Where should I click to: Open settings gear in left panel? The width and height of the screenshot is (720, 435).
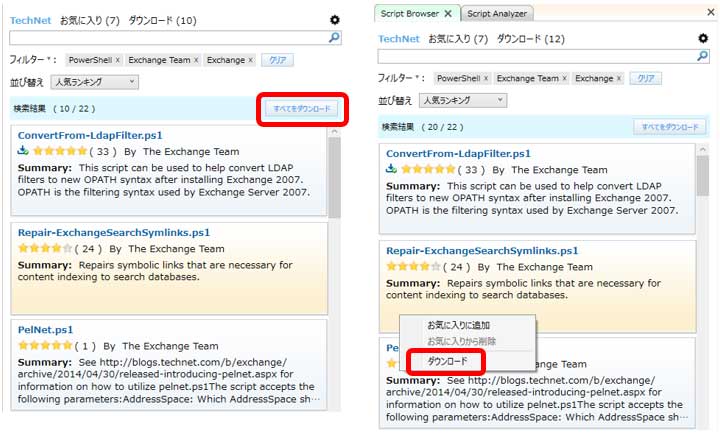point(335,20)
